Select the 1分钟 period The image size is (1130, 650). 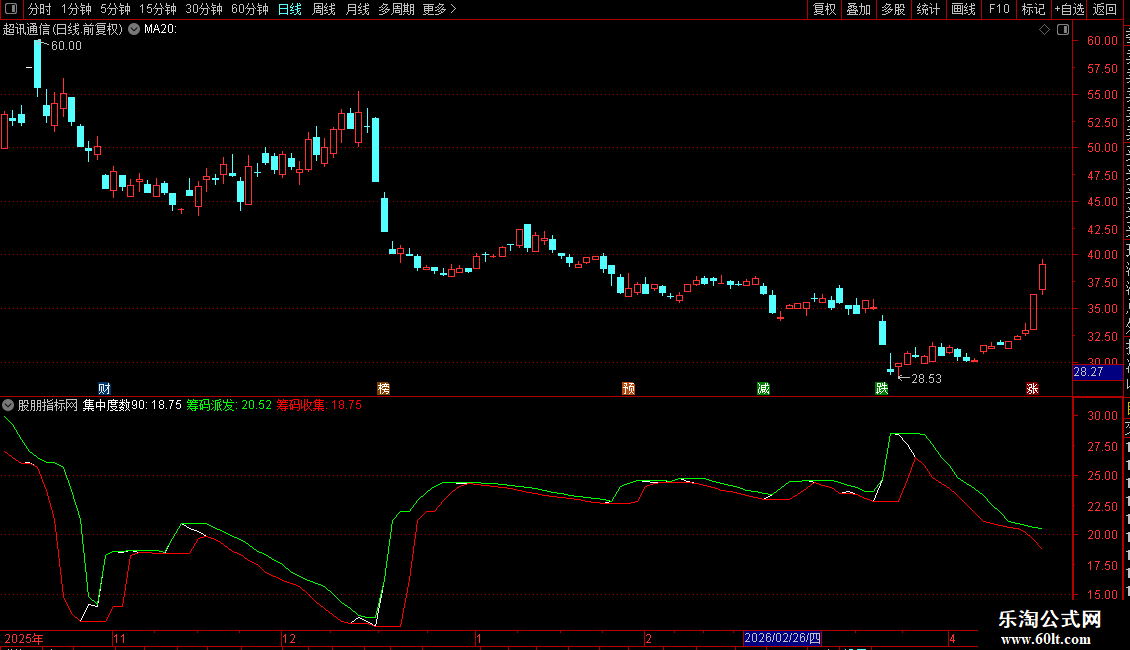(x=76, y=9)
